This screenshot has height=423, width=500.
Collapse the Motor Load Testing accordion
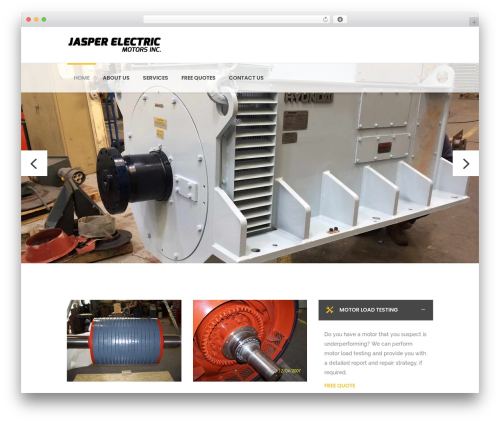pos(423,310)
